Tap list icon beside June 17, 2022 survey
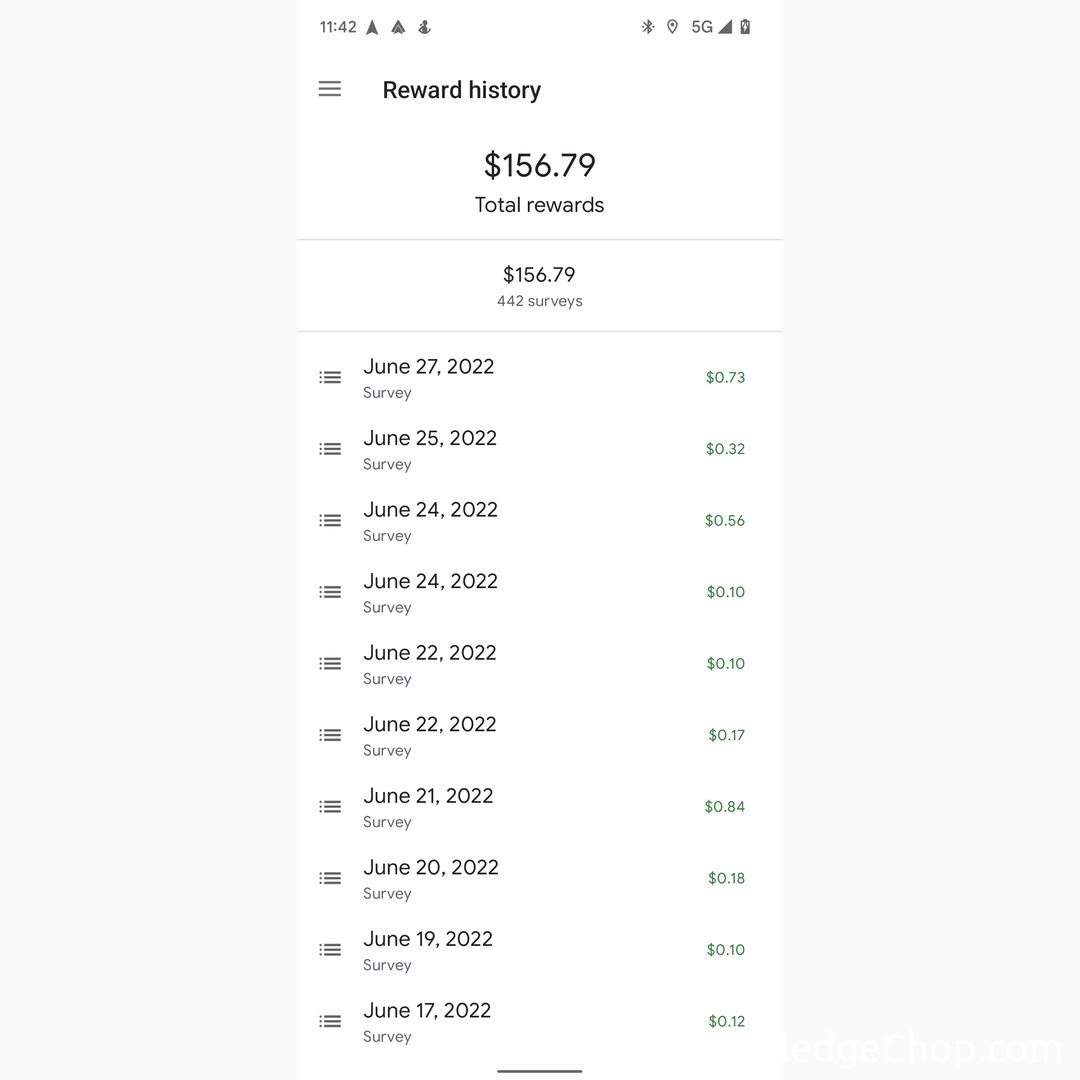Image resolution: width=1080 pixels, height=1080 pixels. point(330,1021)
